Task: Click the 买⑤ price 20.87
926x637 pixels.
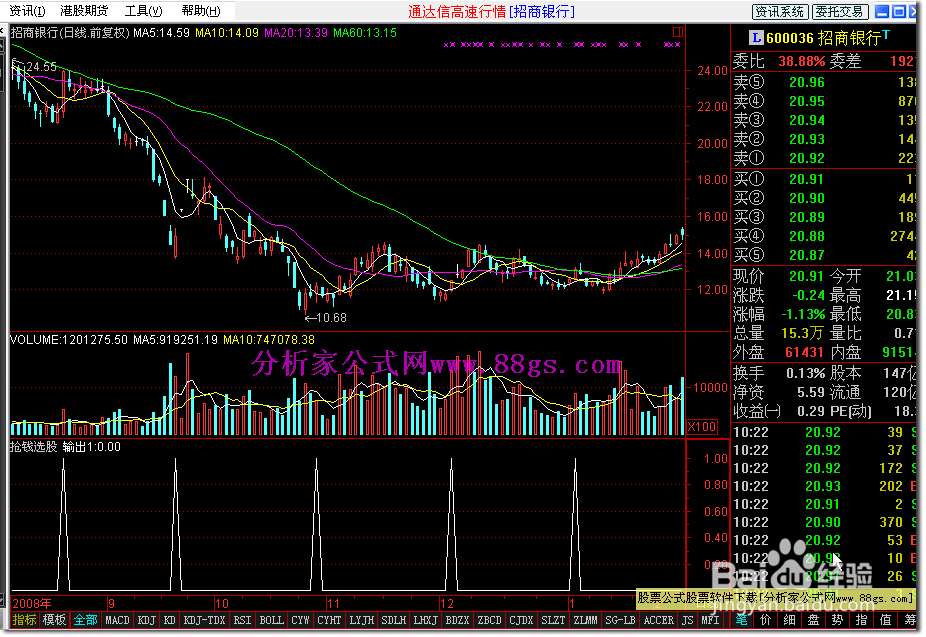Action: [807, 255]
